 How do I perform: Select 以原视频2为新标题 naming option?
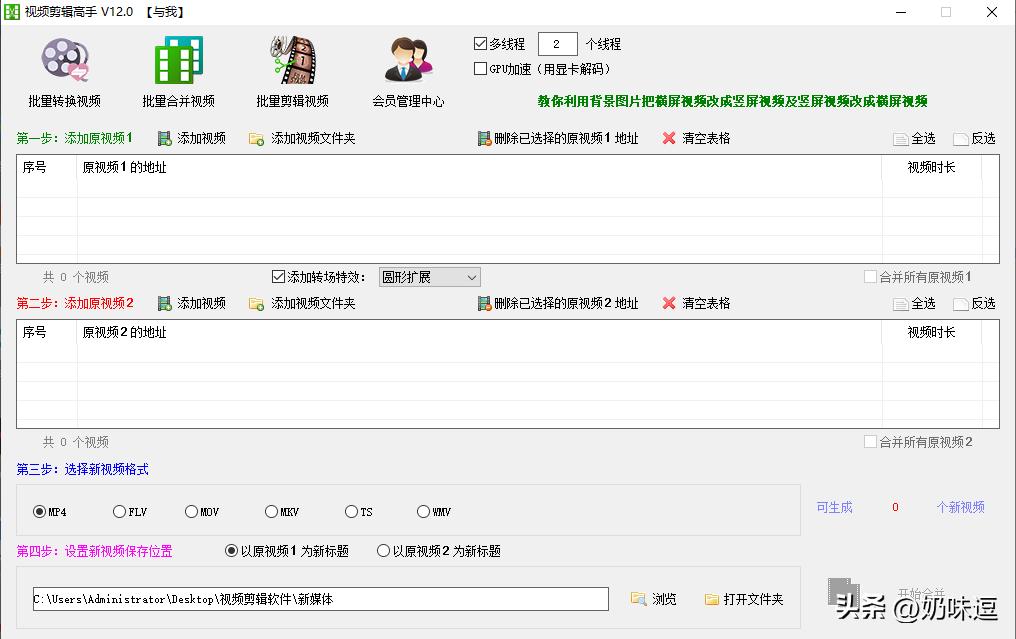coord(385,550)
